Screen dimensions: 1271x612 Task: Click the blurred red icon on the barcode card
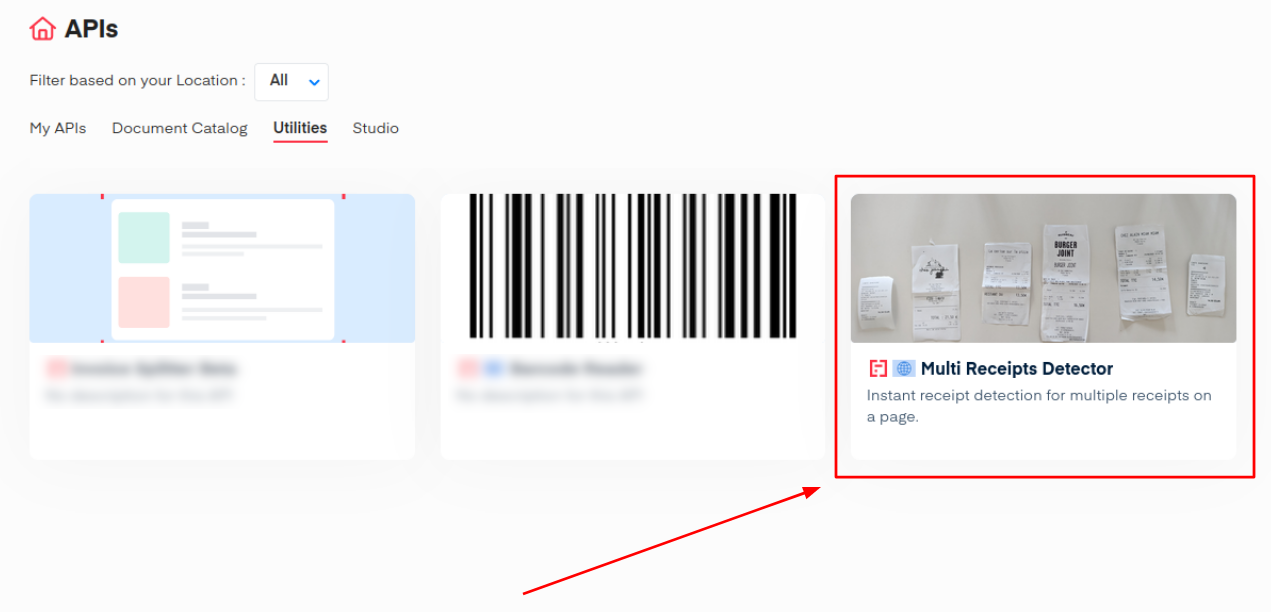[x=467, y=369]
